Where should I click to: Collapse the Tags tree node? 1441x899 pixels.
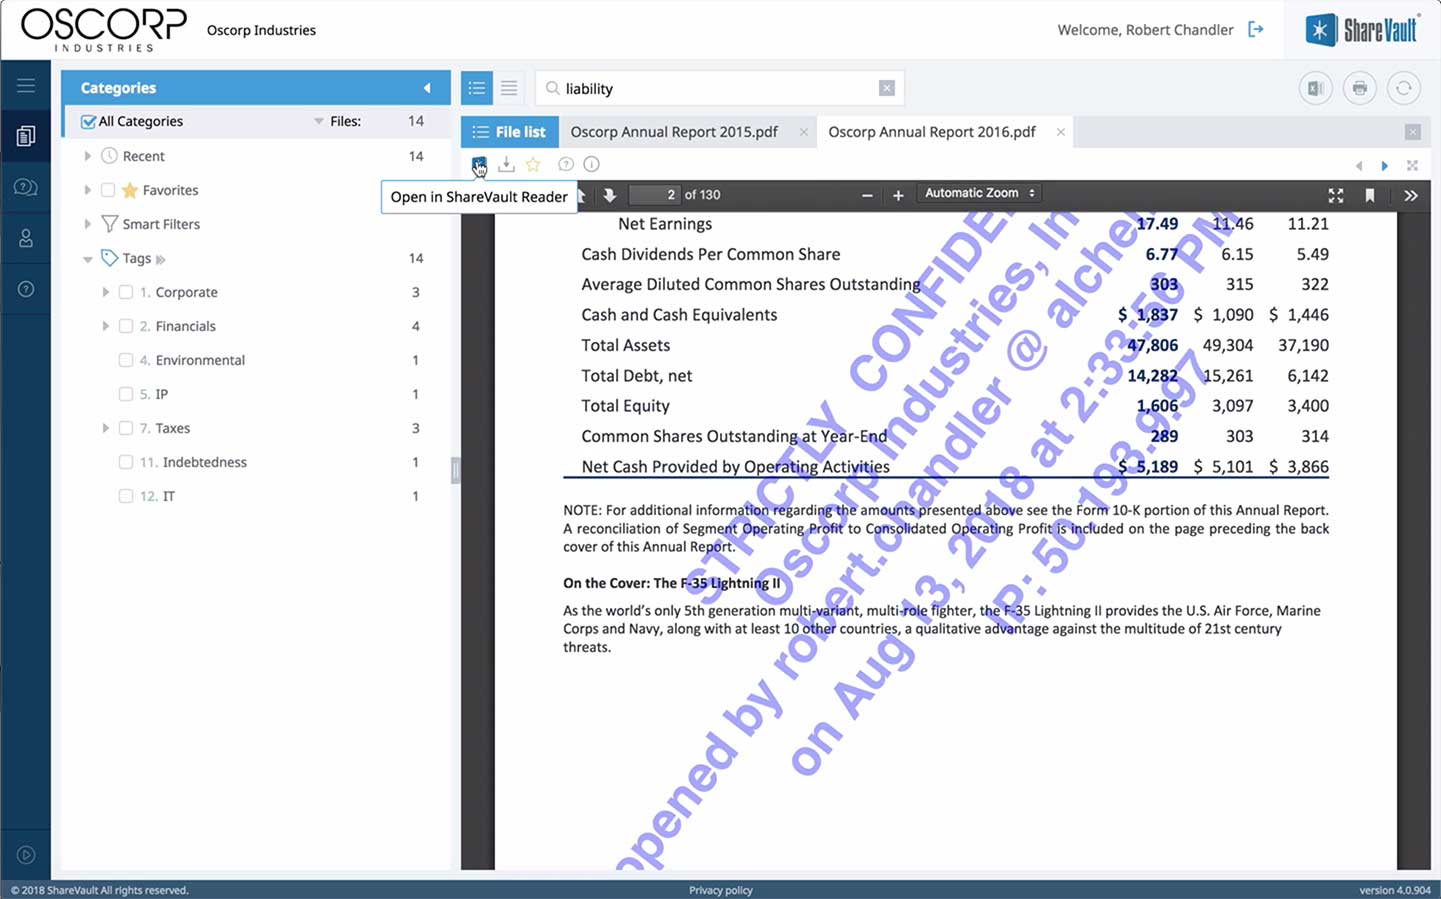click(x=87, y=259)
